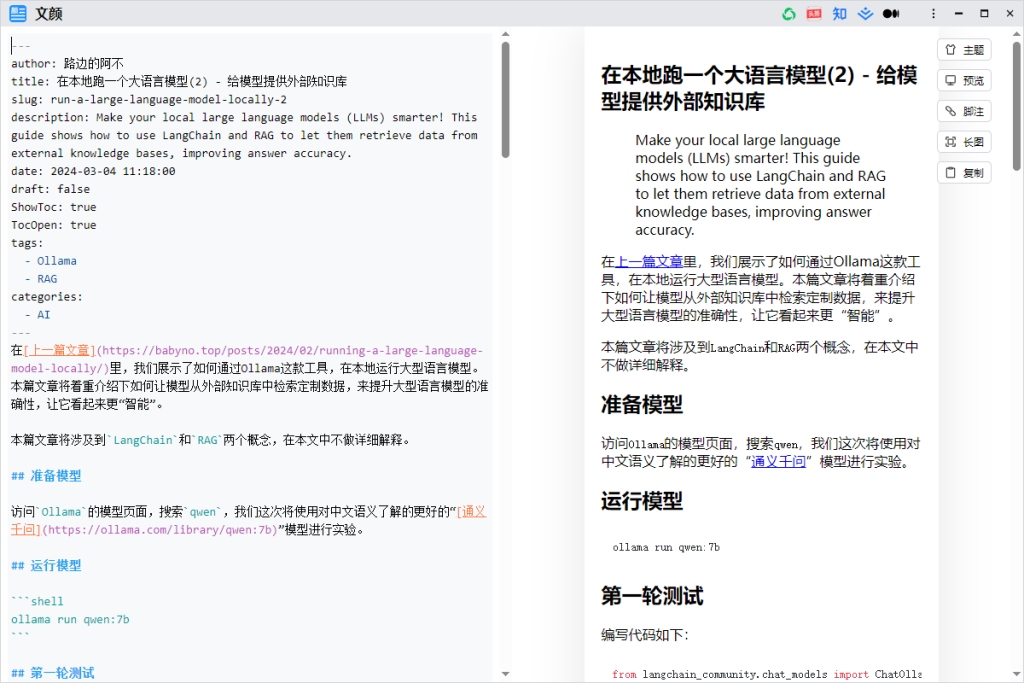Click the editor scrollbar up arrow
The image size is (1024, 683).
pyautogui.click(x=505, y=35)
